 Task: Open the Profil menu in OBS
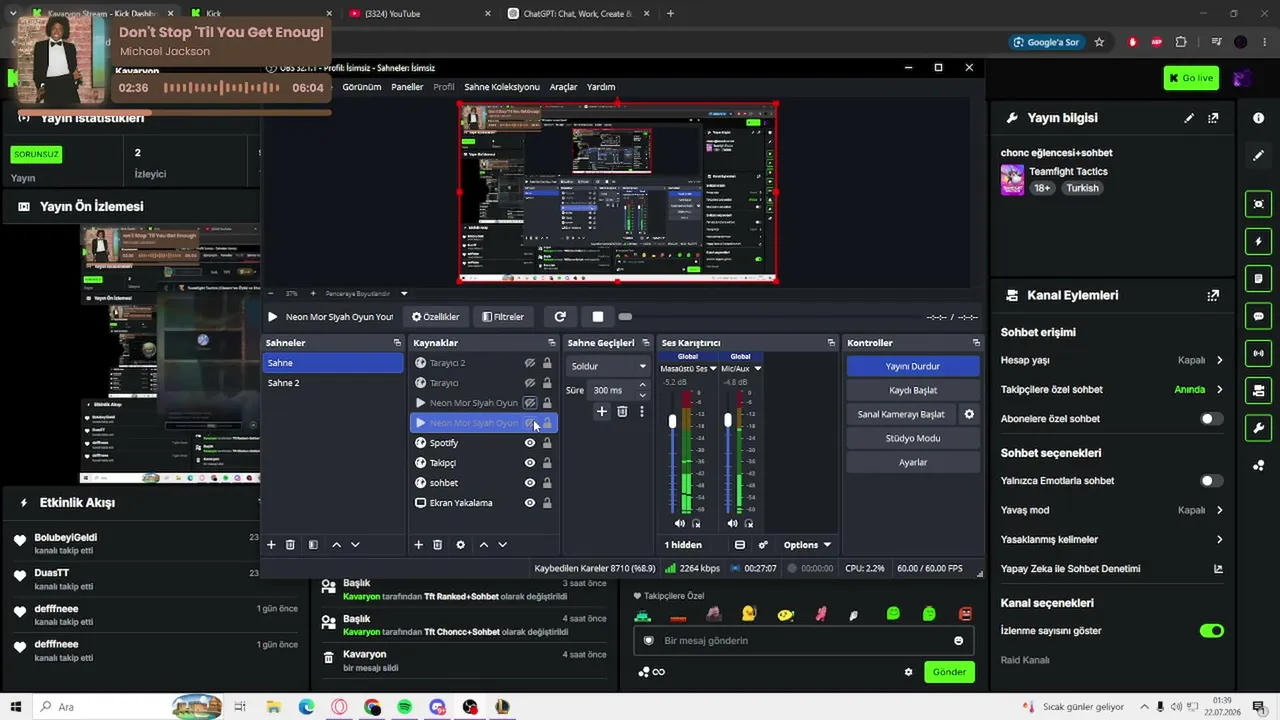(443, 87)
